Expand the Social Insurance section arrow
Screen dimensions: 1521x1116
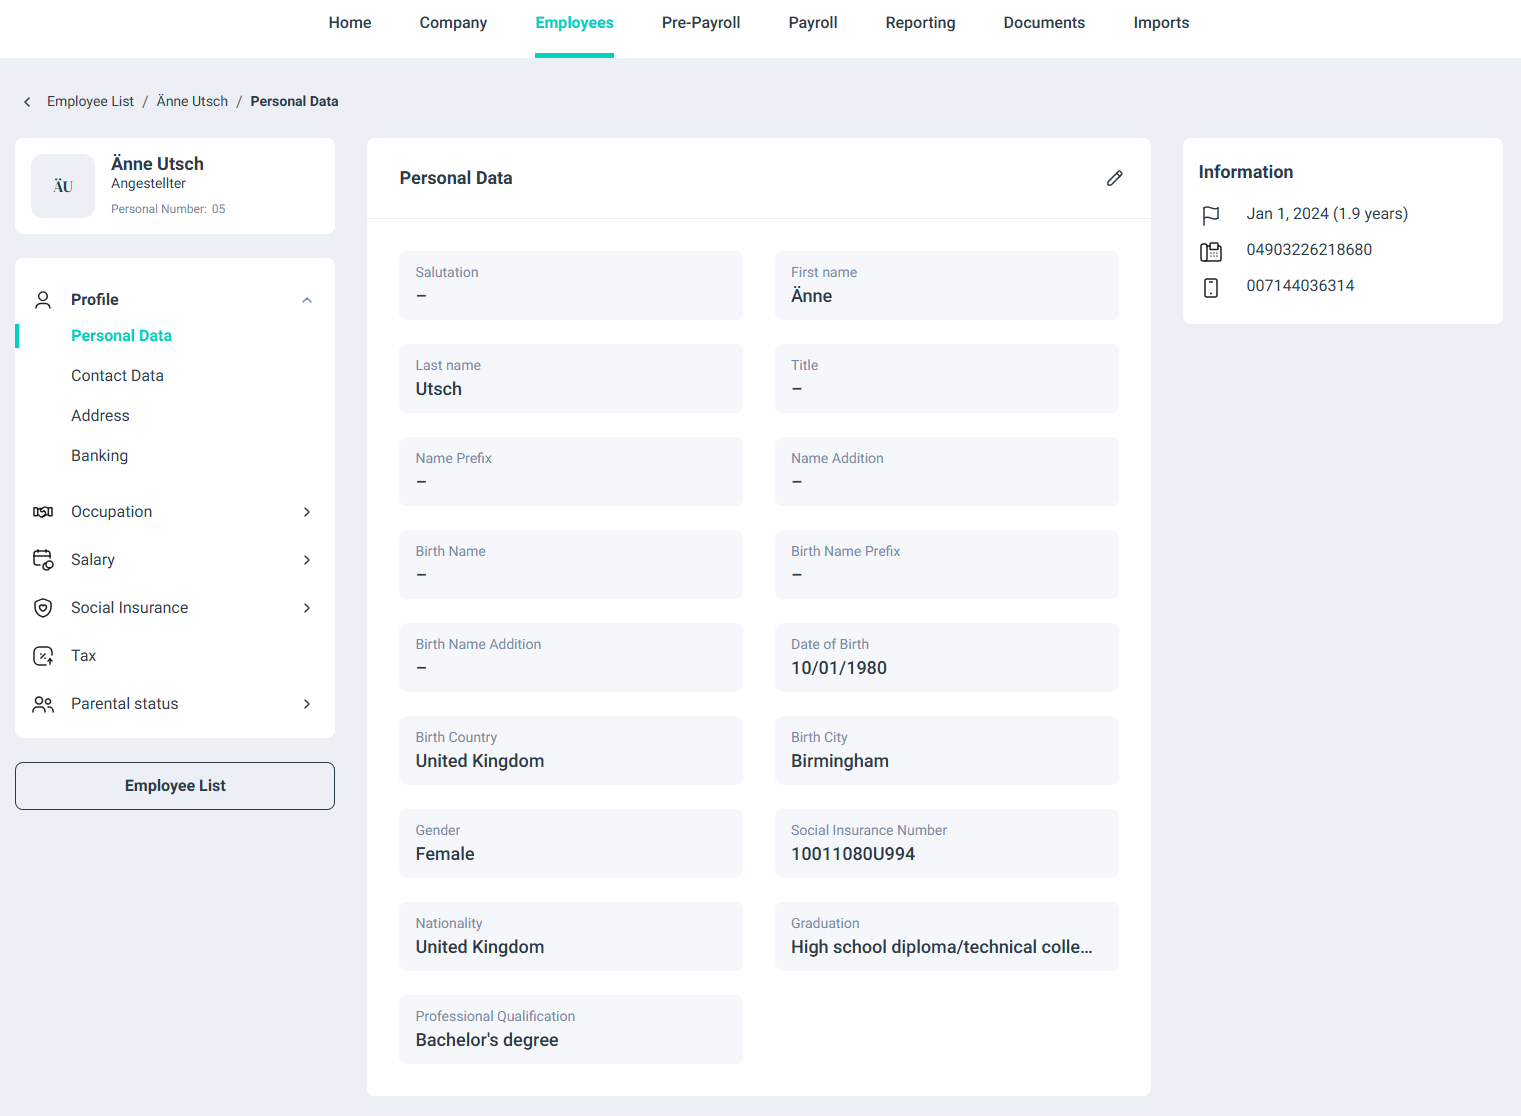pos(307,608)
